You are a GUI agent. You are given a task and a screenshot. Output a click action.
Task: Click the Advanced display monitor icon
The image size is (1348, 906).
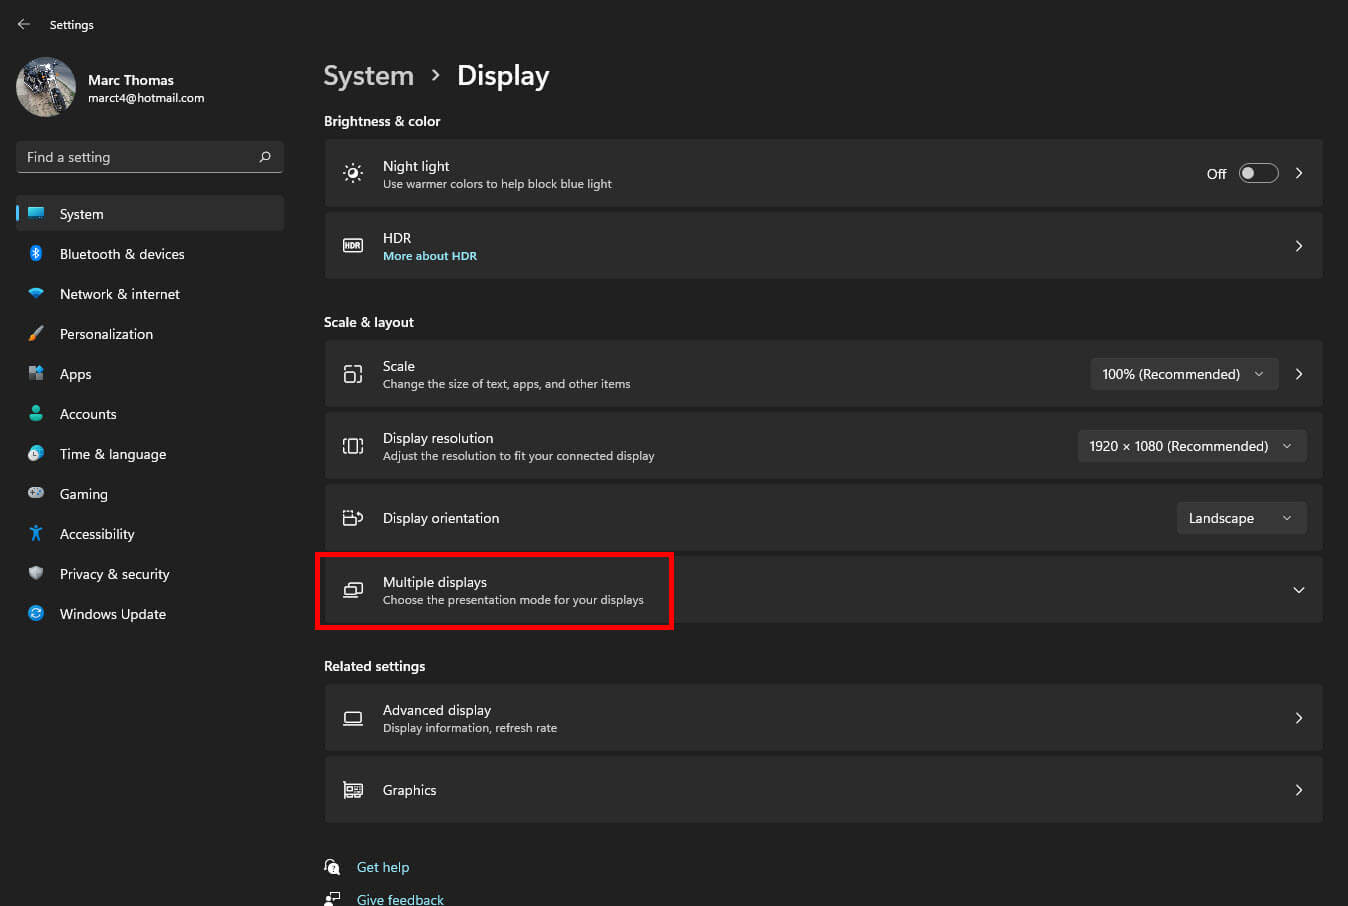tap(353, 718)
